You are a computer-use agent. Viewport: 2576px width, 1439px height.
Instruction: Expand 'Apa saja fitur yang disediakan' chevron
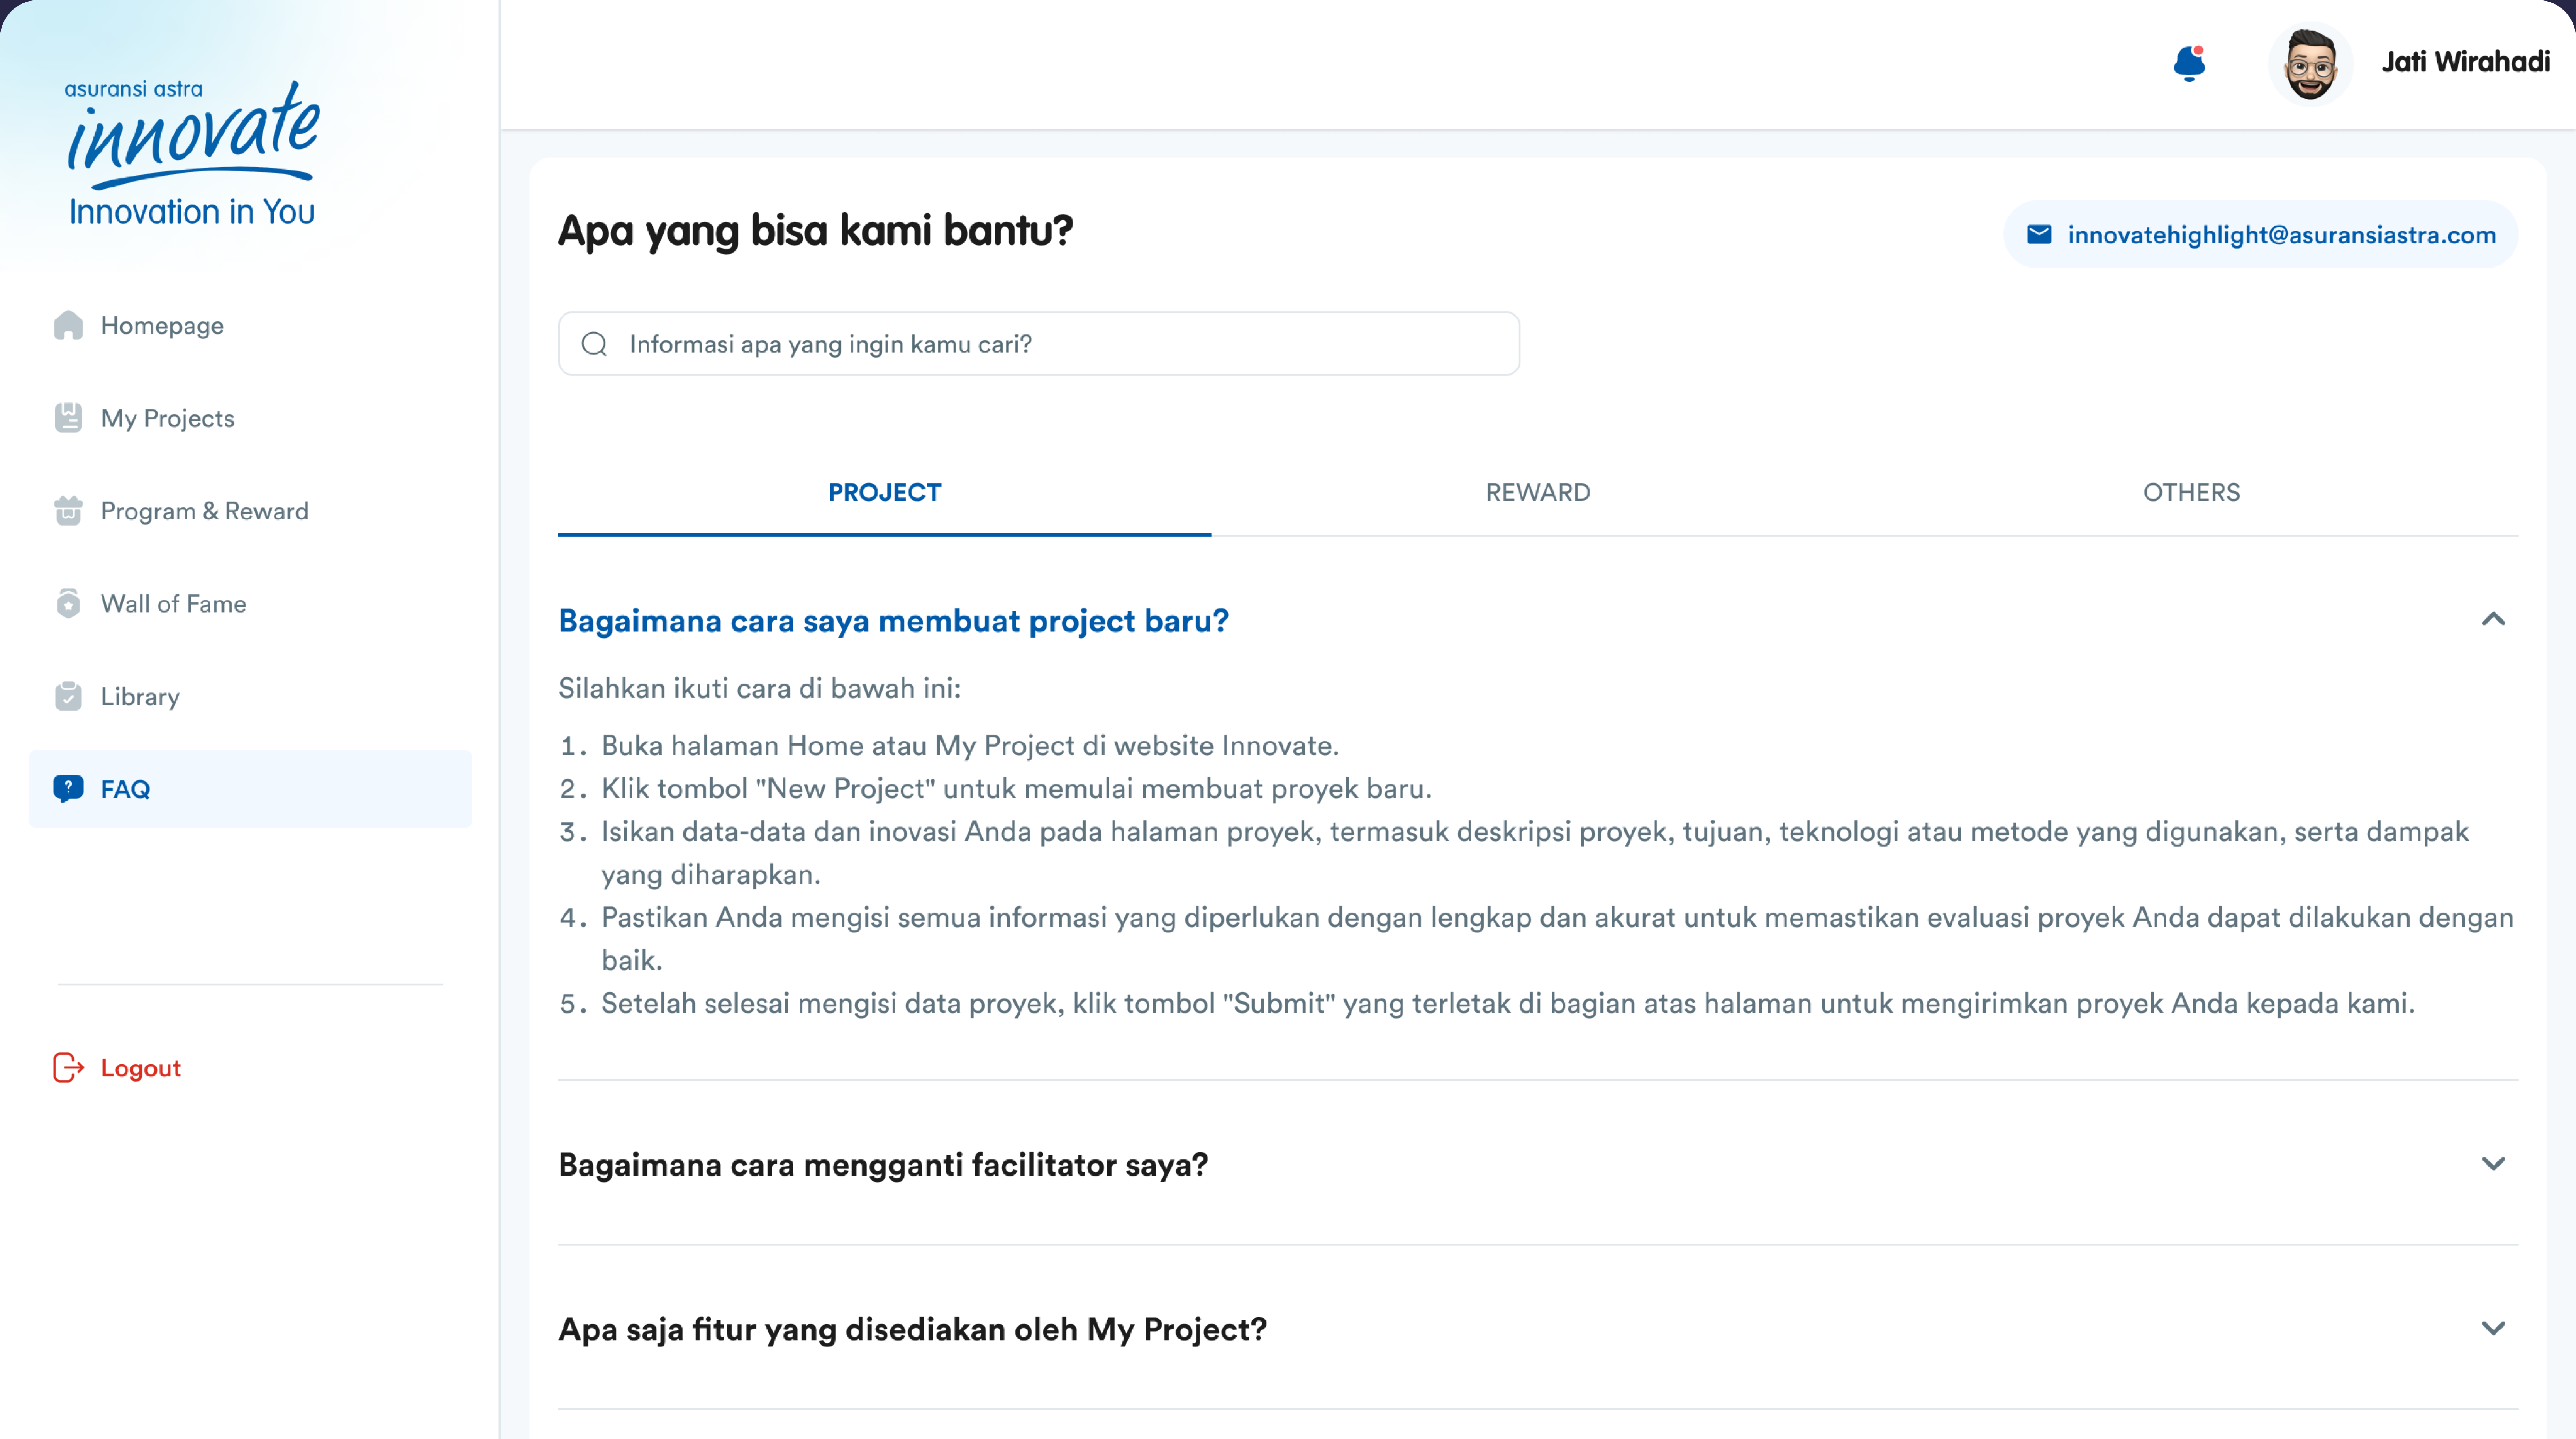point(2493,1329)
